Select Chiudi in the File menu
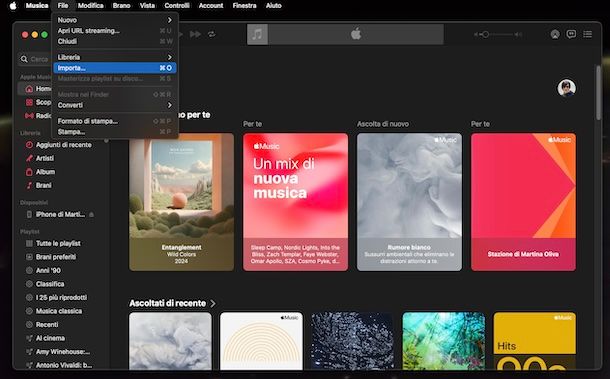Image resolution: width=610 pixels, height=379 pixels. pos(115,41)
